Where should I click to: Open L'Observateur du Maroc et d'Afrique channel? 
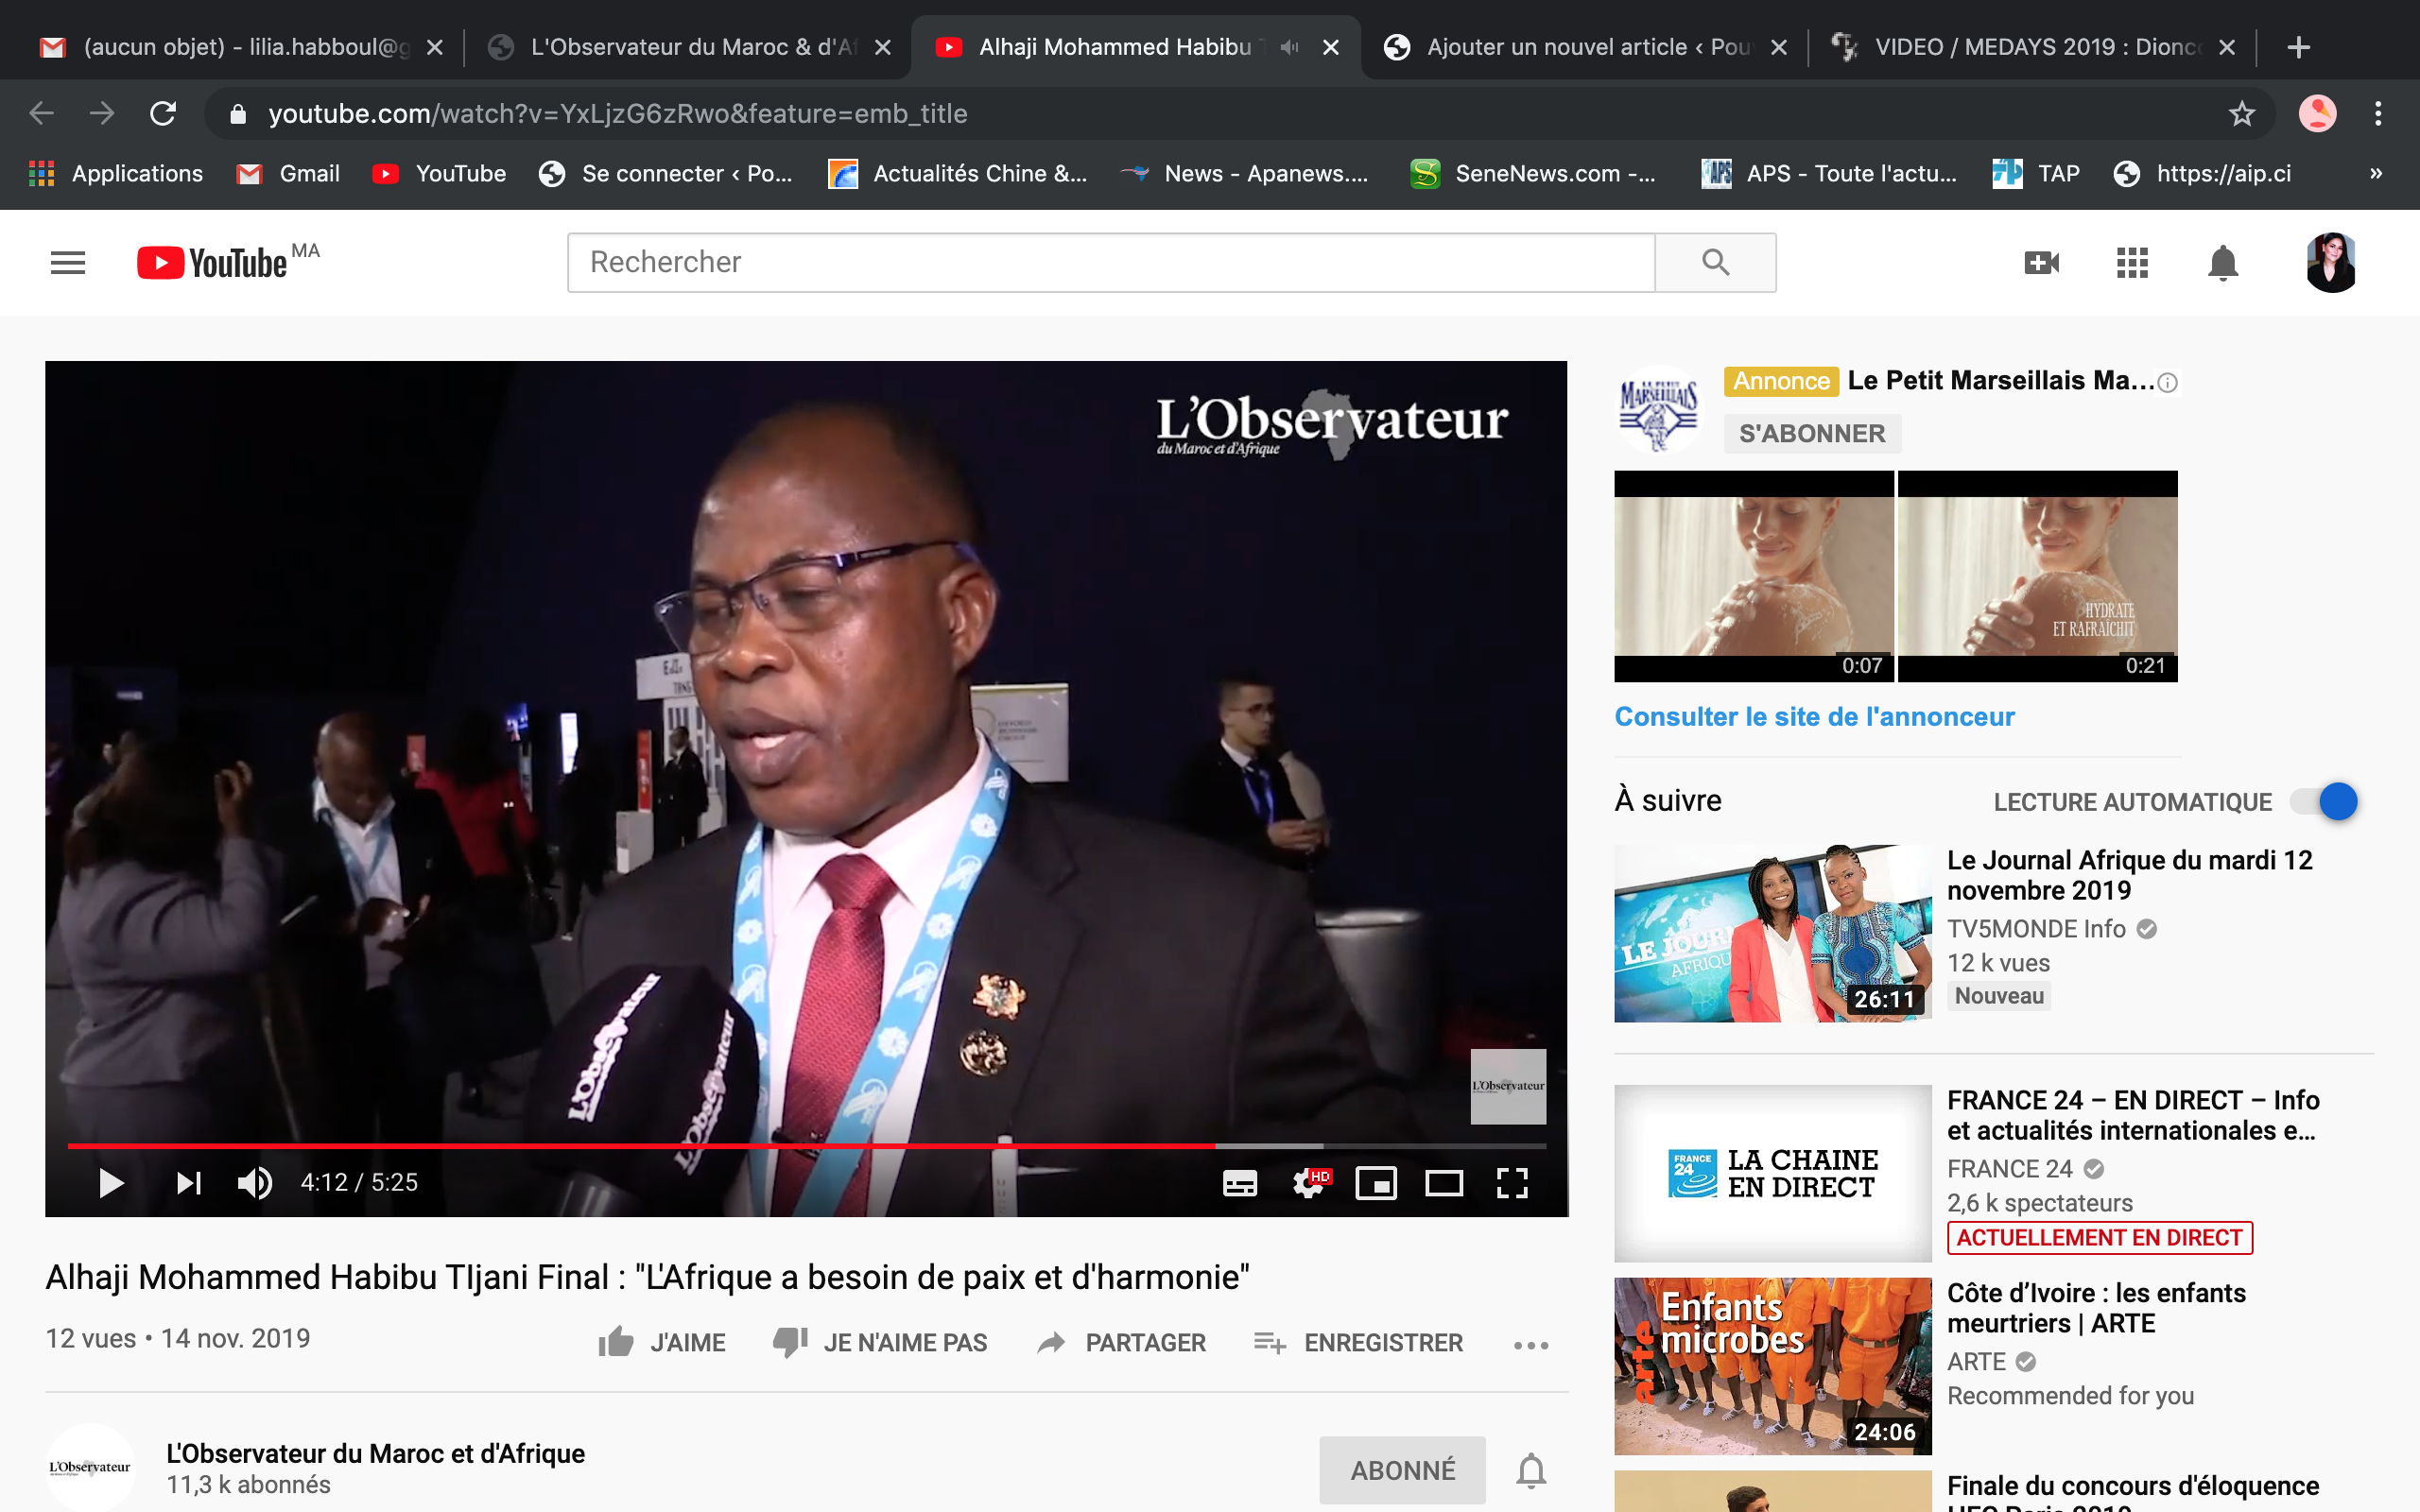[376, 1454]
